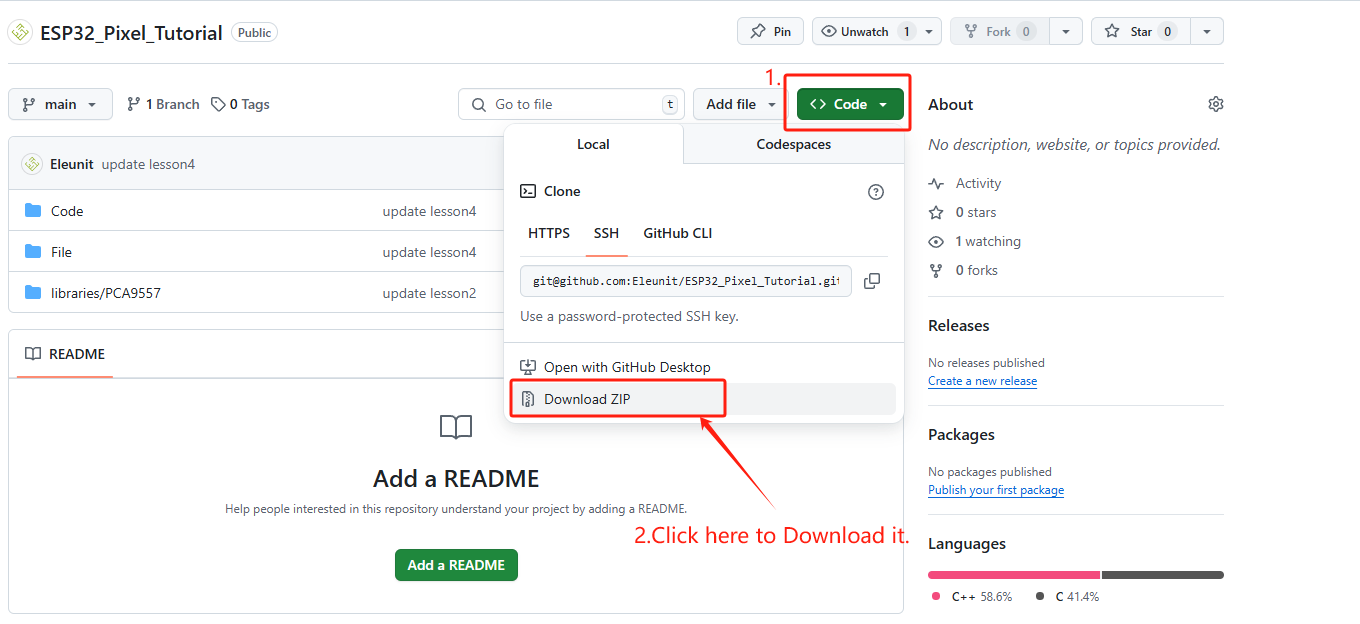Viewport: 1360px width, 624px height.
Task: Open the File folder
Action: 61,252
